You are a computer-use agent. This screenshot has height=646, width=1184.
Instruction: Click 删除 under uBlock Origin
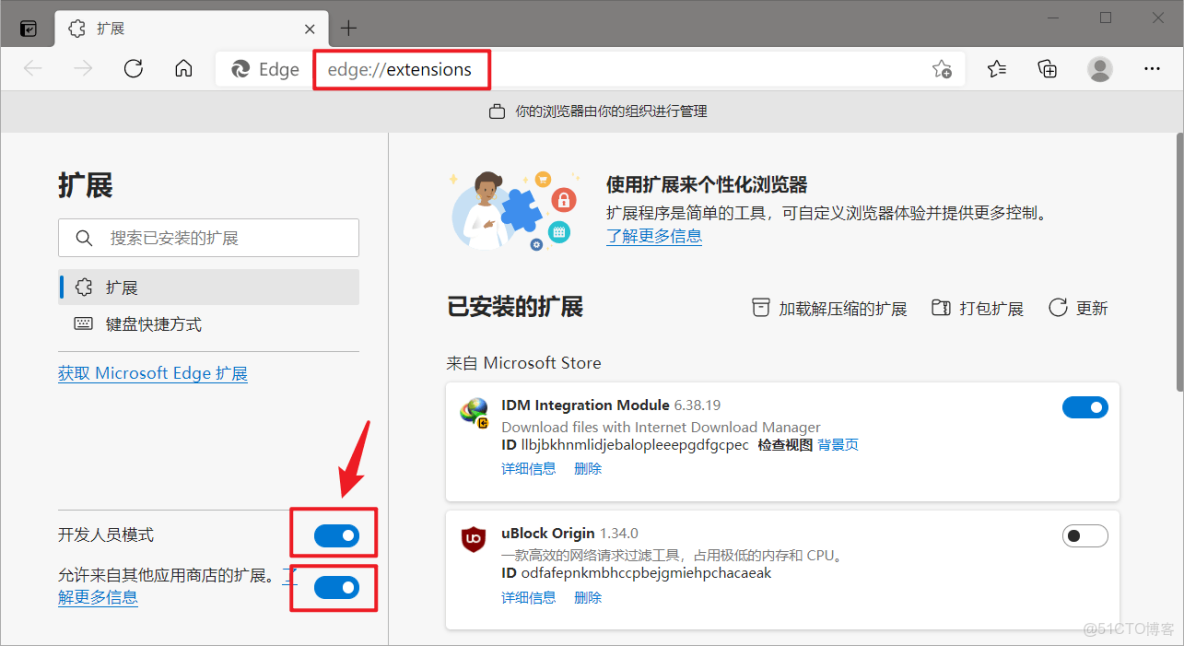pyautogui.click(x=587, y=597)
